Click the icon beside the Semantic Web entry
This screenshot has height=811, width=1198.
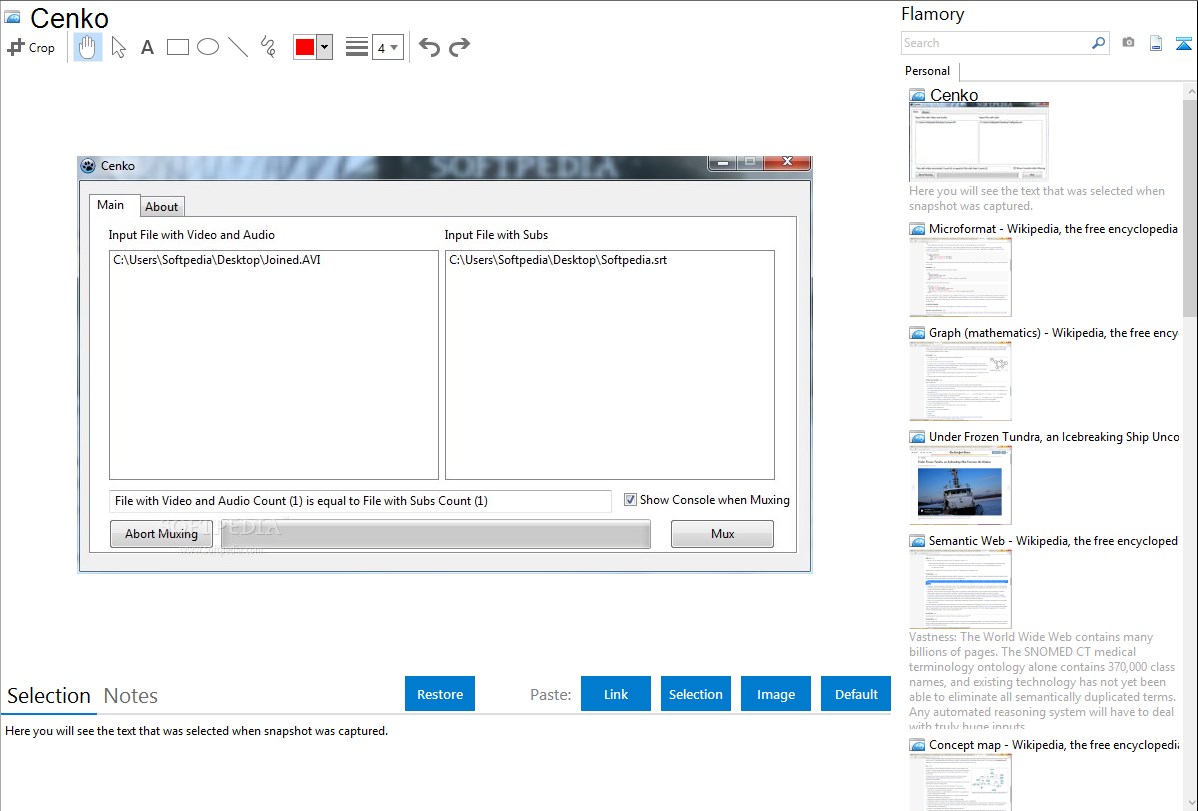918,540
